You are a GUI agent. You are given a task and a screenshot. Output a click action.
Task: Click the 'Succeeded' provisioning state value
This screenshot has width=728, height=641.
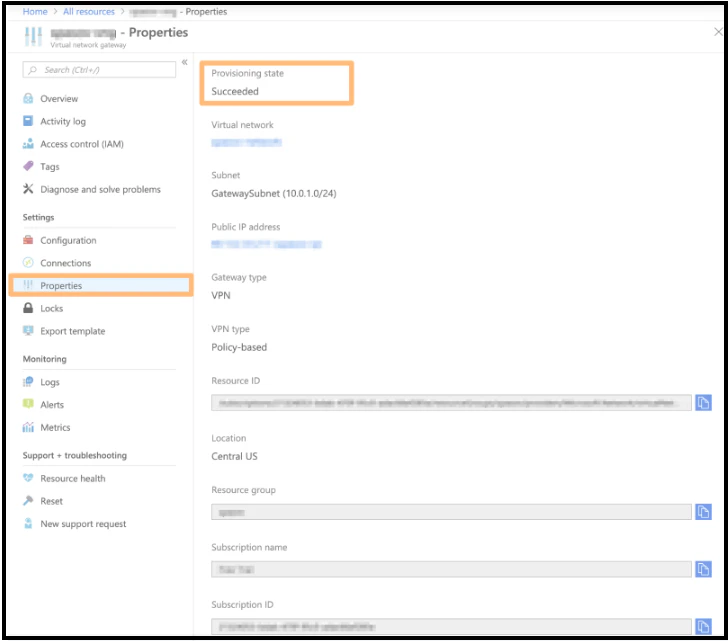235,91
